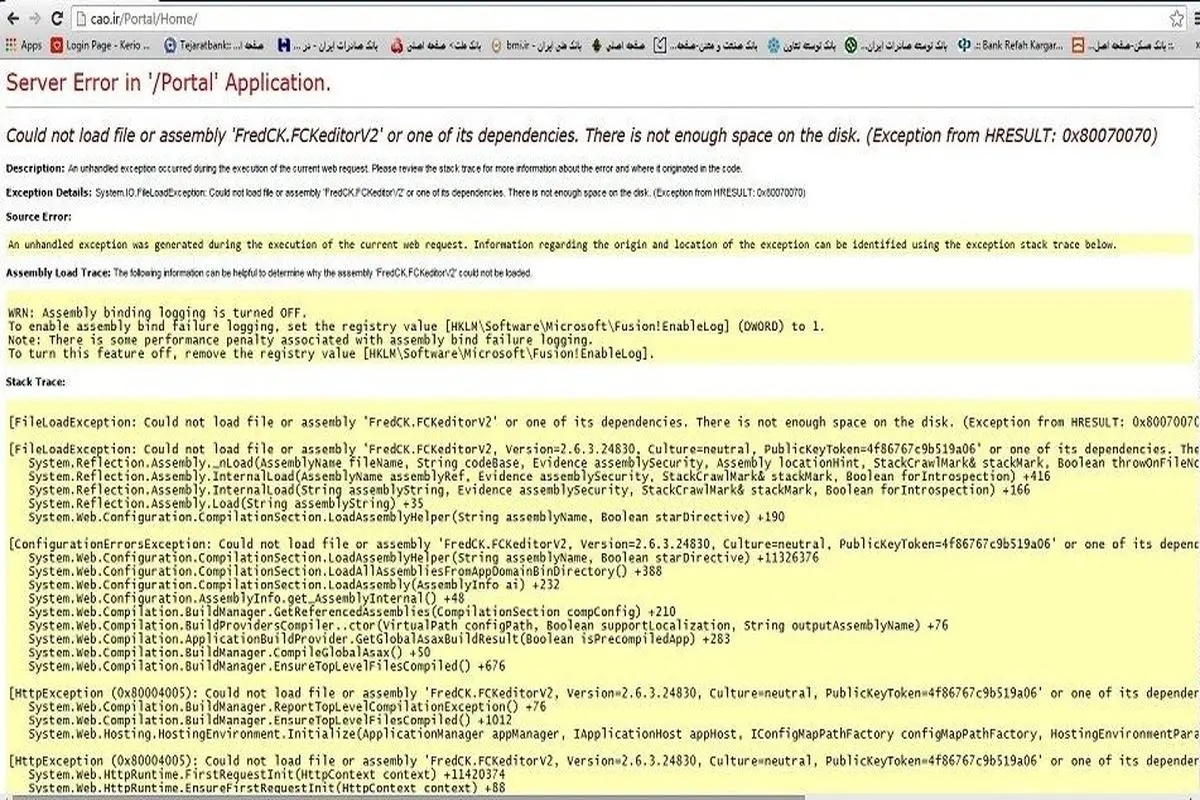Open the Chrome menu hamburger icon
The height and width of the screenshot is (800, 1200).
[1196, 19]
